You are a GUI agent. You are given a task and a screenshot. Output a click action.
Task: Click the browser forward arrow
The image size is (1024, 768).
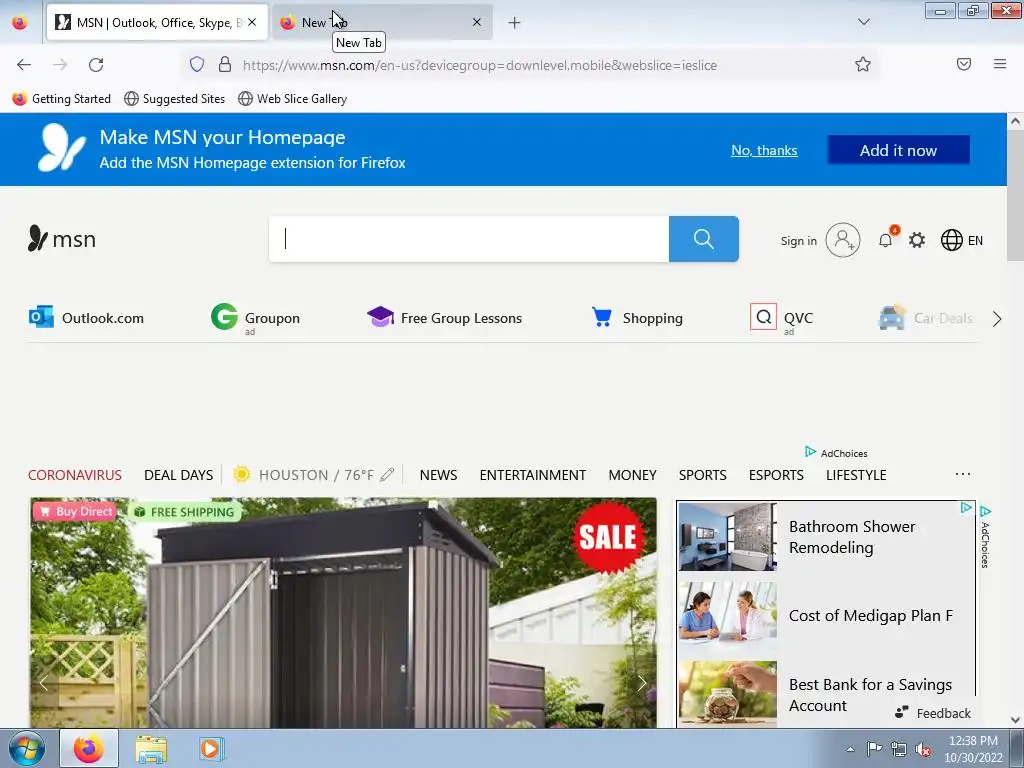point(60,65)
